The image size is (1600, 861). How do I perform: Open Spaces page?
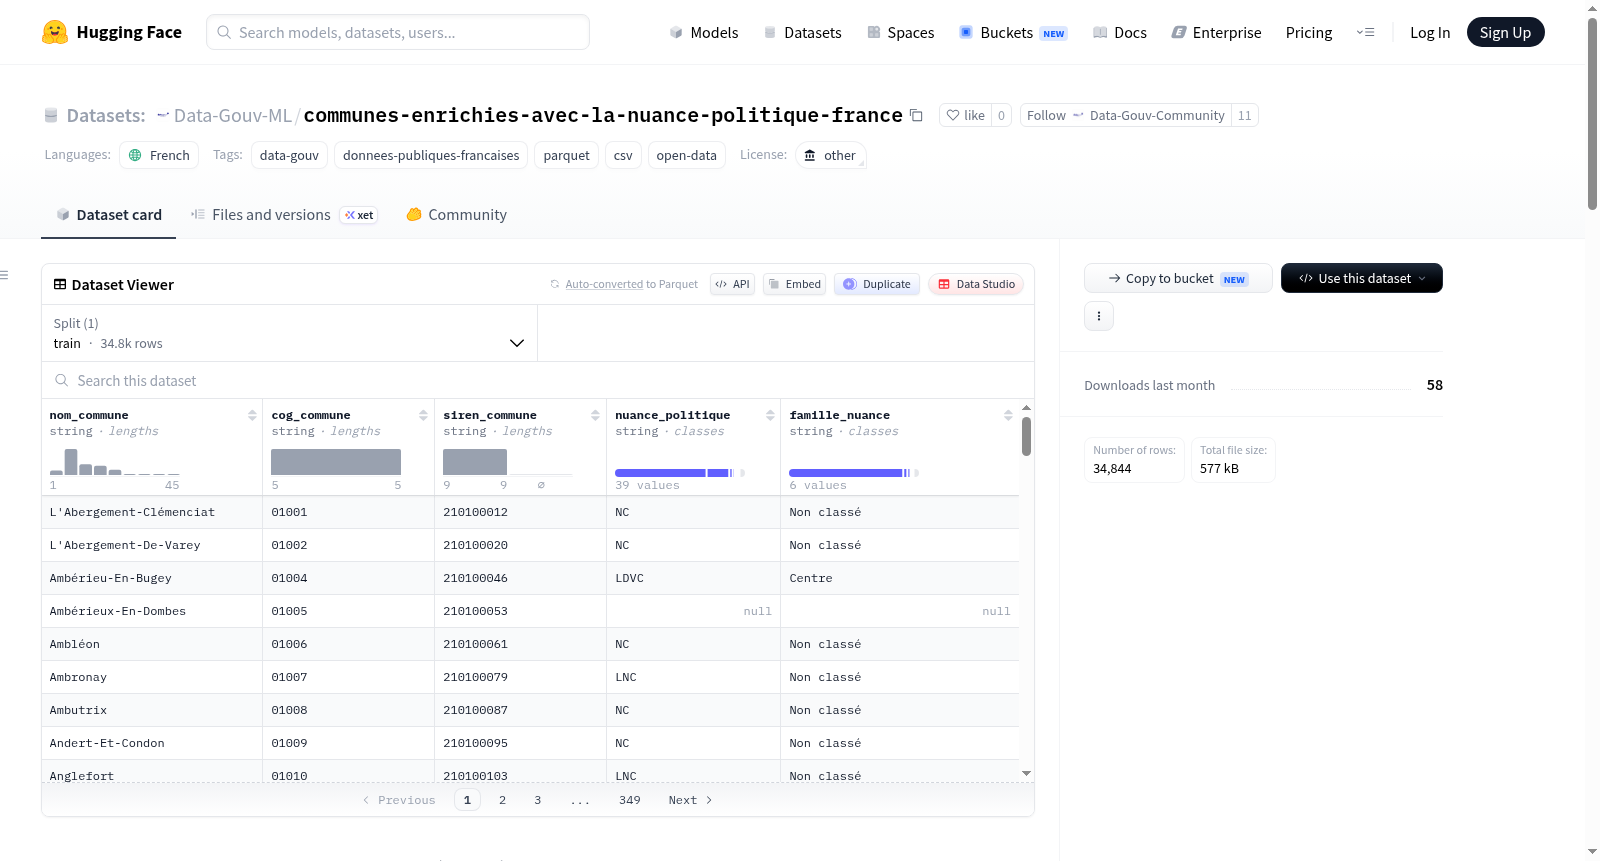click(x=900, y=32)
